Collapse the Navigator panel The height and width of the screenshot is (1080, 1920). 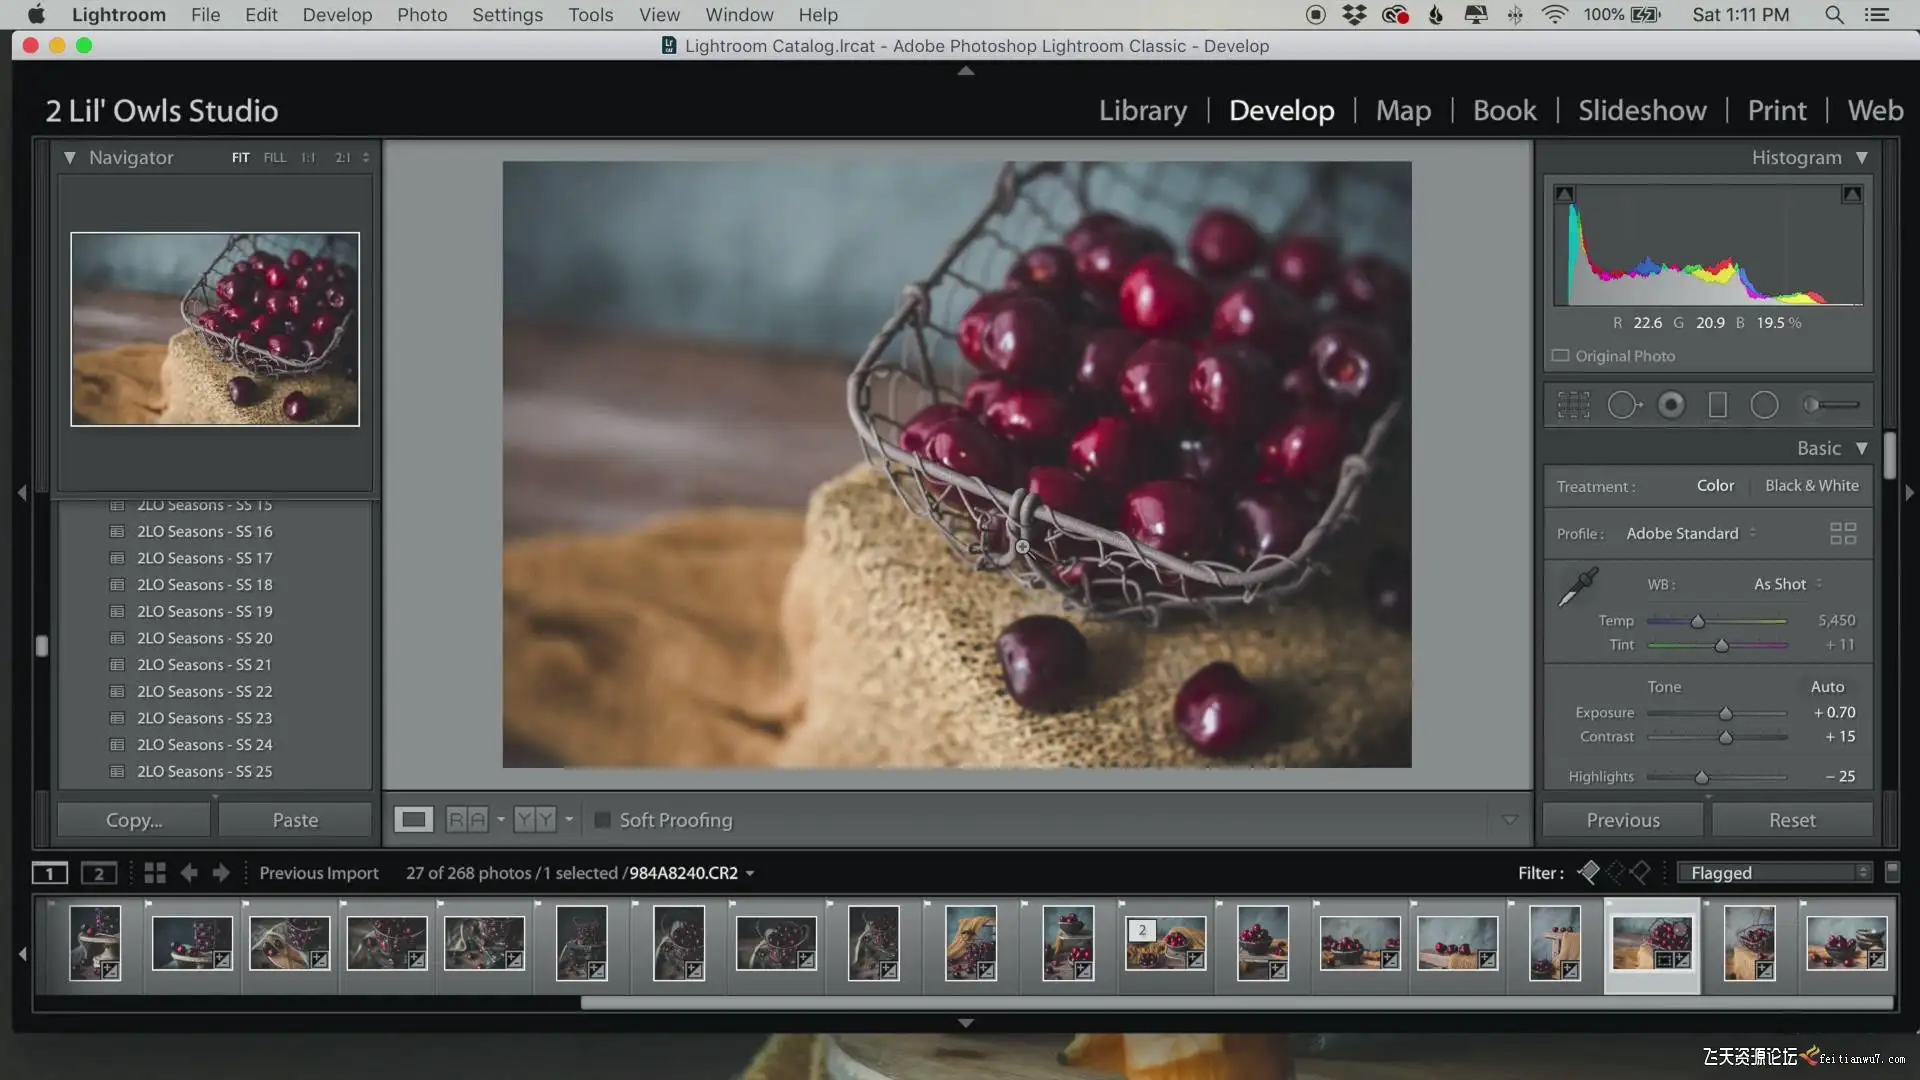(x=69, y=158)
